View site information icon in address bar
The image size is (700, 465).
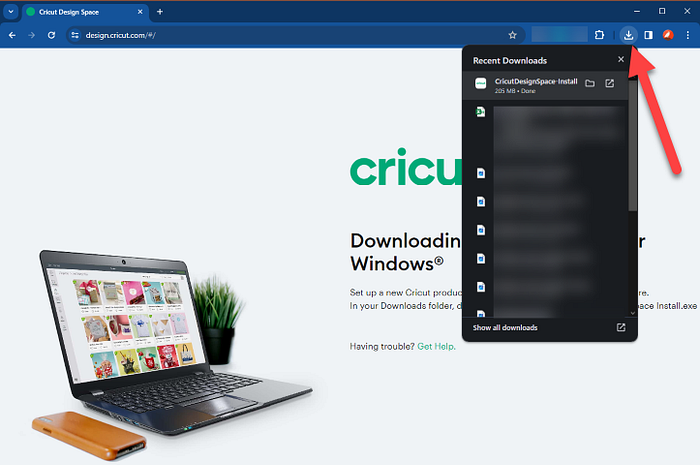pos(75,35)
